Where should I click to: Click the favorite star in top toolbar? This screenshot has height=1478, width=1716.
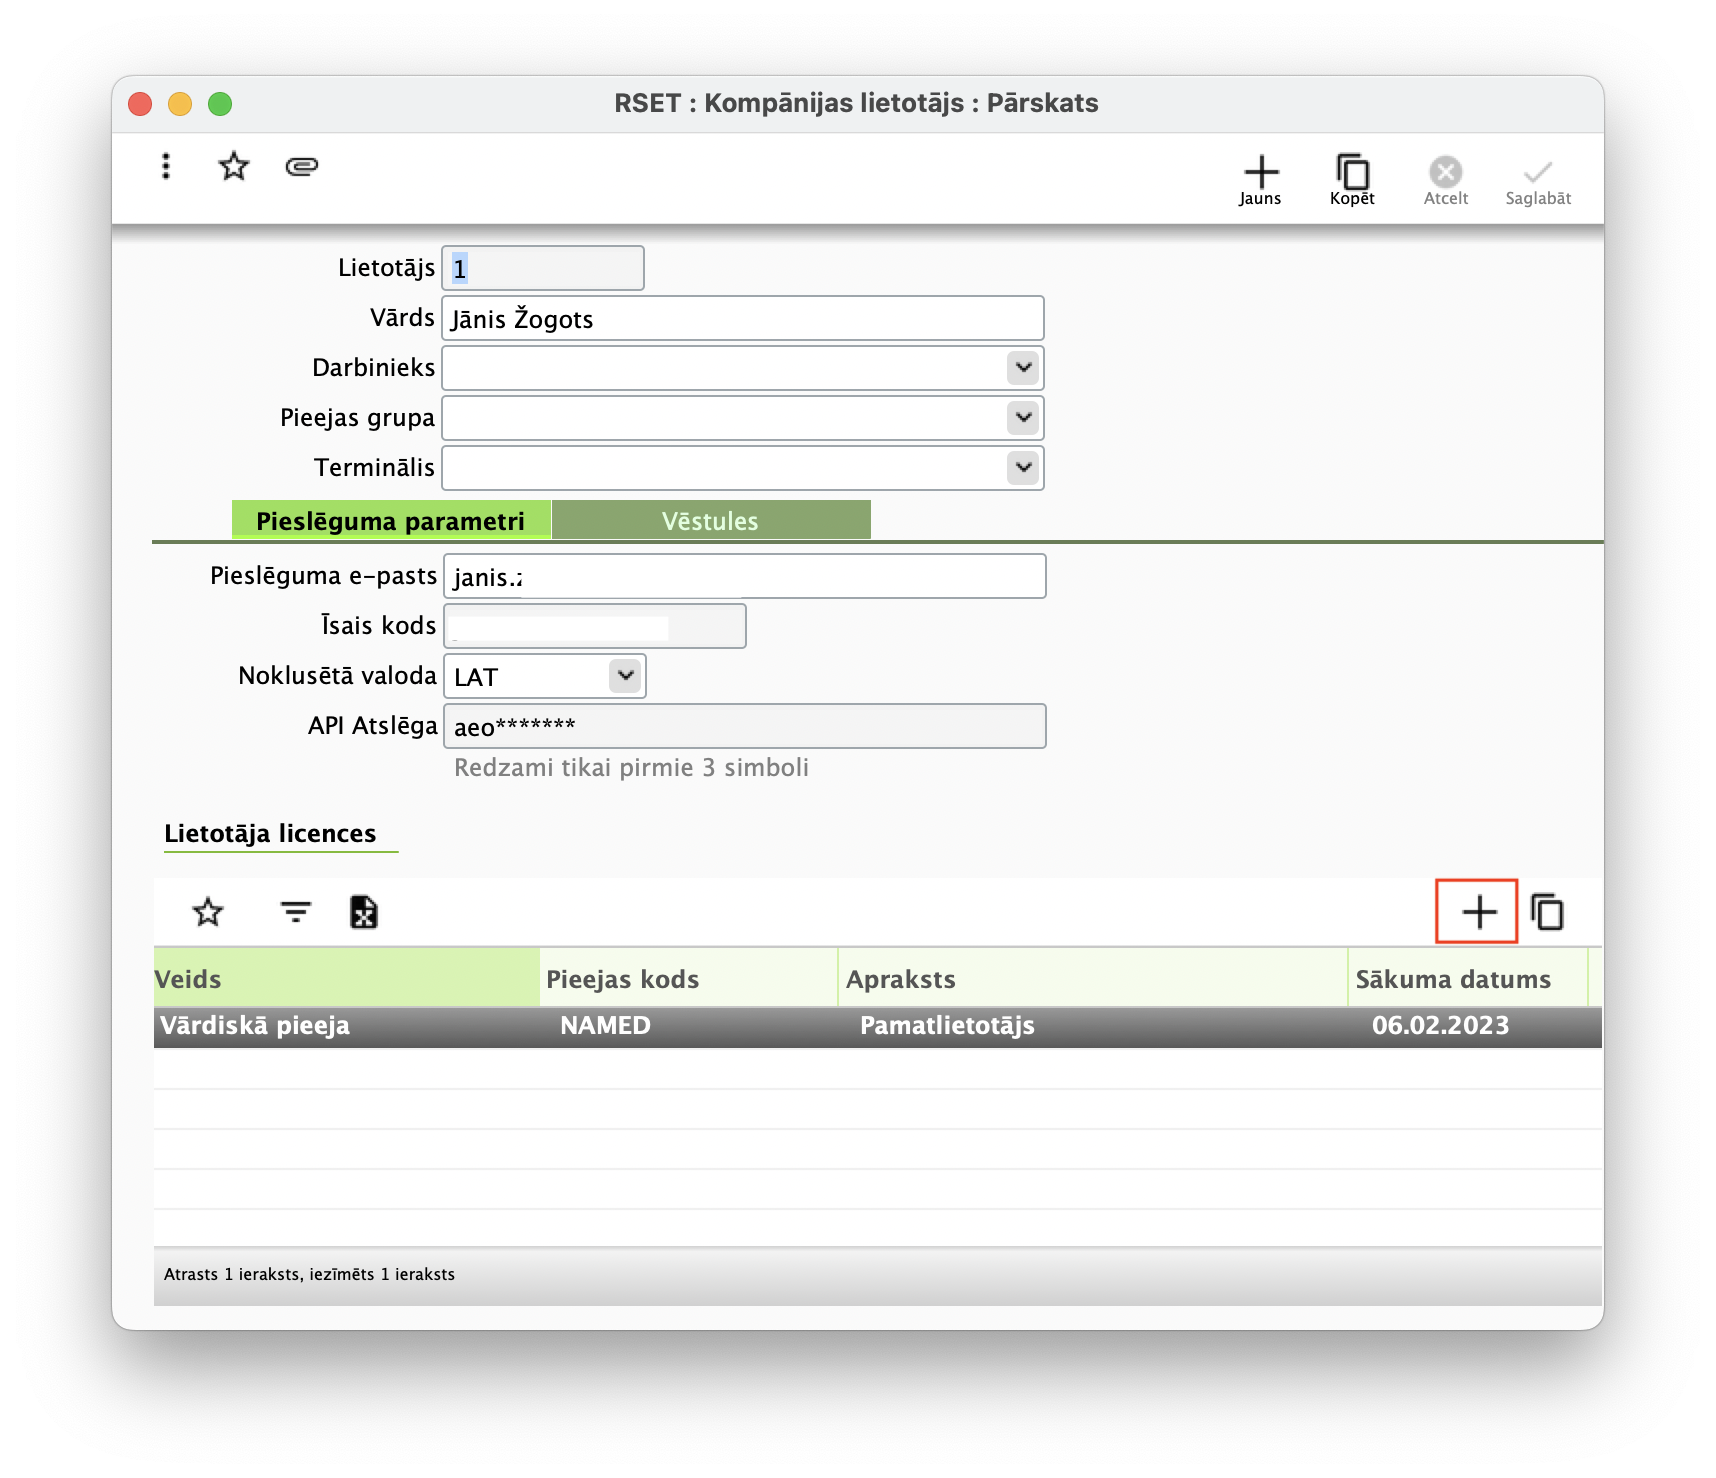tap(234, 166)
